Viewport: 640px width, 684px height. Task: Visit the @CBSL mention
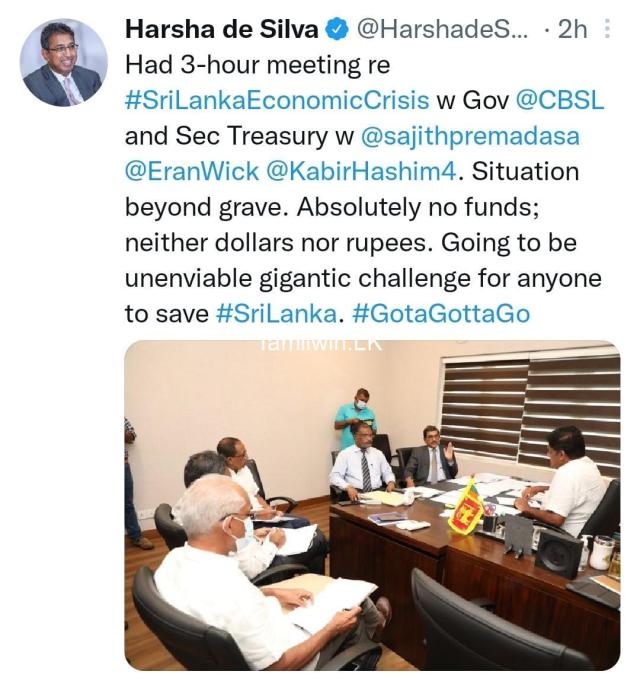pos(560,100)
